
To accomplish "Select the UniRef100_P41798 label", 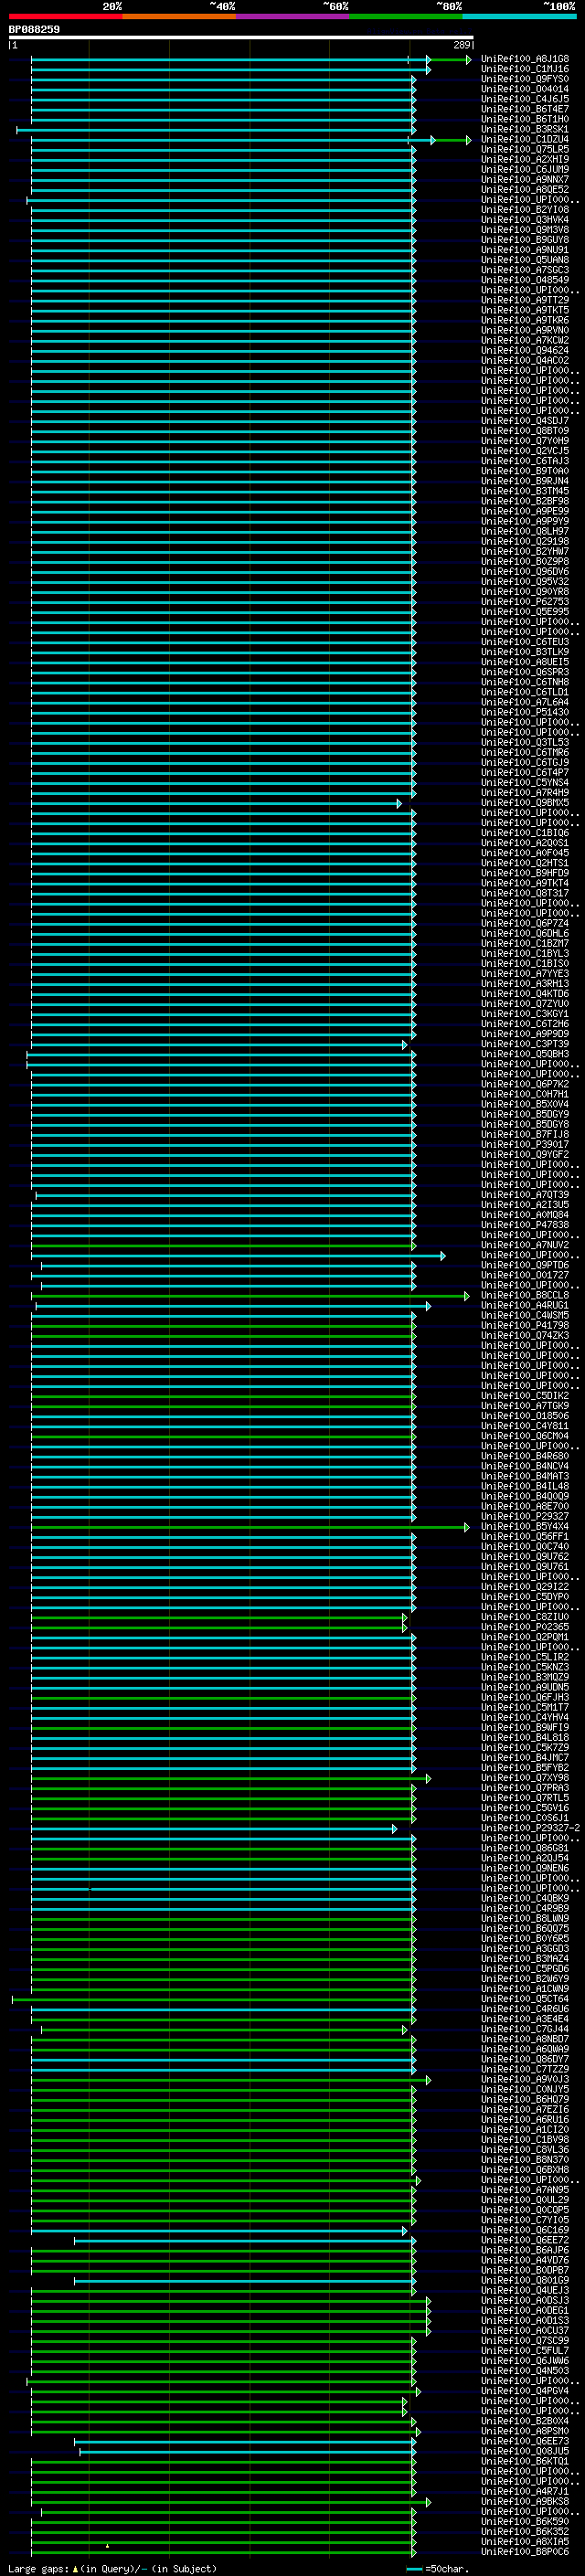I will tap(525, 1326).
